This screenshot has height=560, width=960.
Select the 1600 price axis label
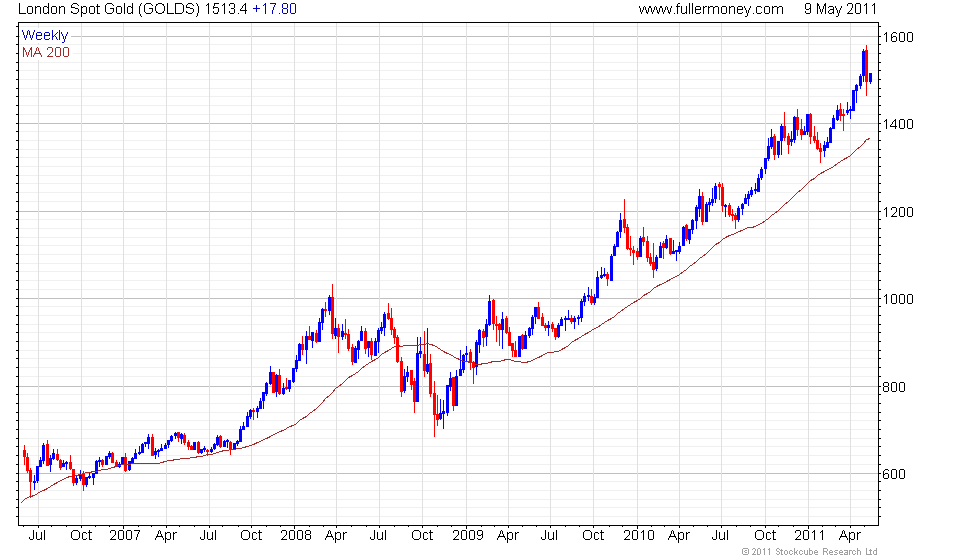pos(898,37)
